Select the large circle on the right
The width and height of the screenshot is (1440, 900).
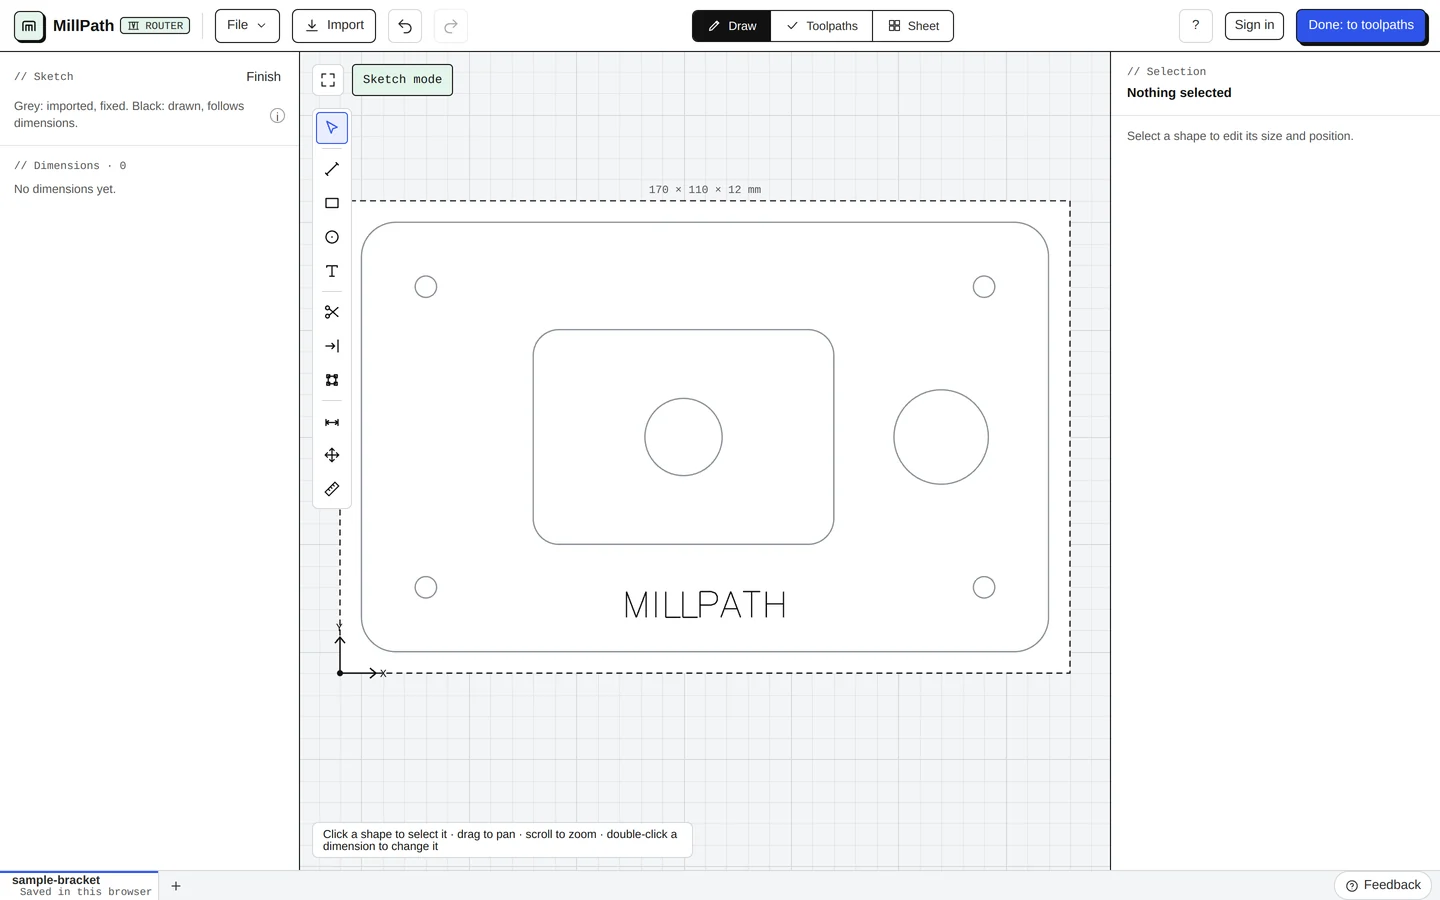click(x=941, y=437)
